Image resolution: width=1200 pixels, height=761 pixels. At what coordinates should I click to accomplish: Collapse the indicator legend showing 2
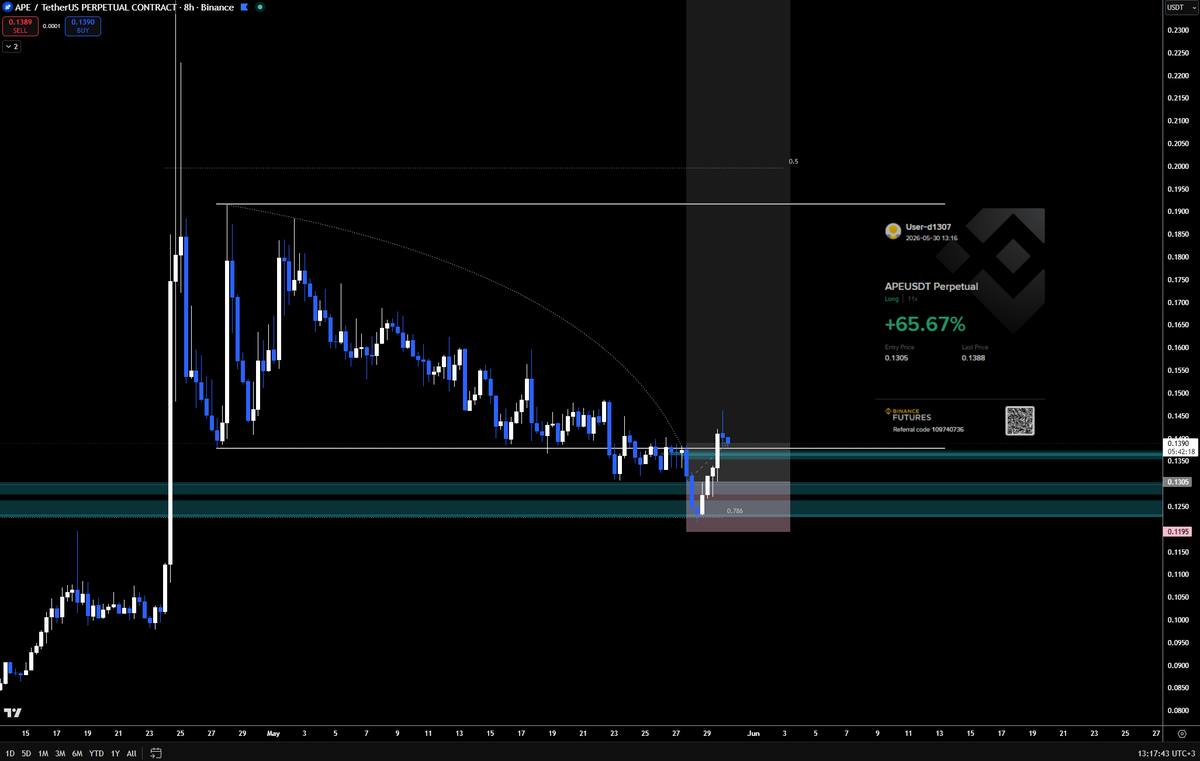(12, 46)
